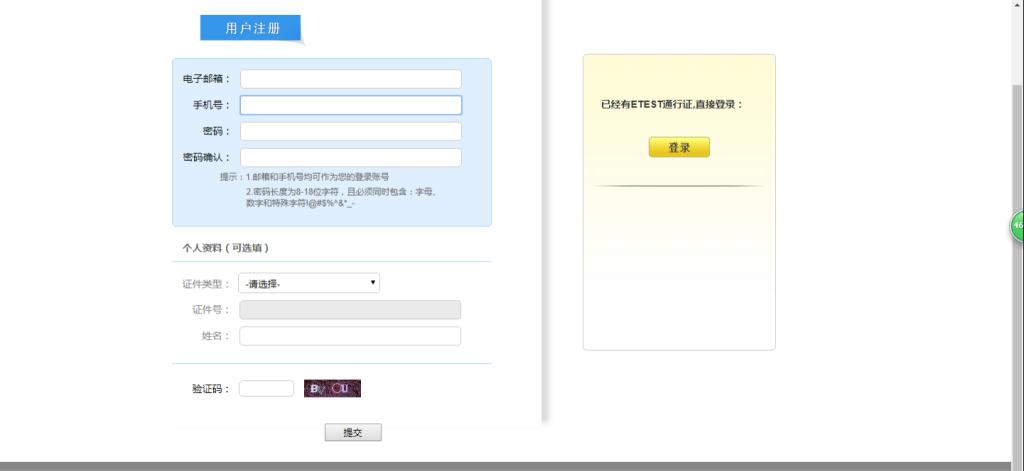
Task: Click the 电子邮箱 label text
Action: pyautogui.click(x=206, y=79)
